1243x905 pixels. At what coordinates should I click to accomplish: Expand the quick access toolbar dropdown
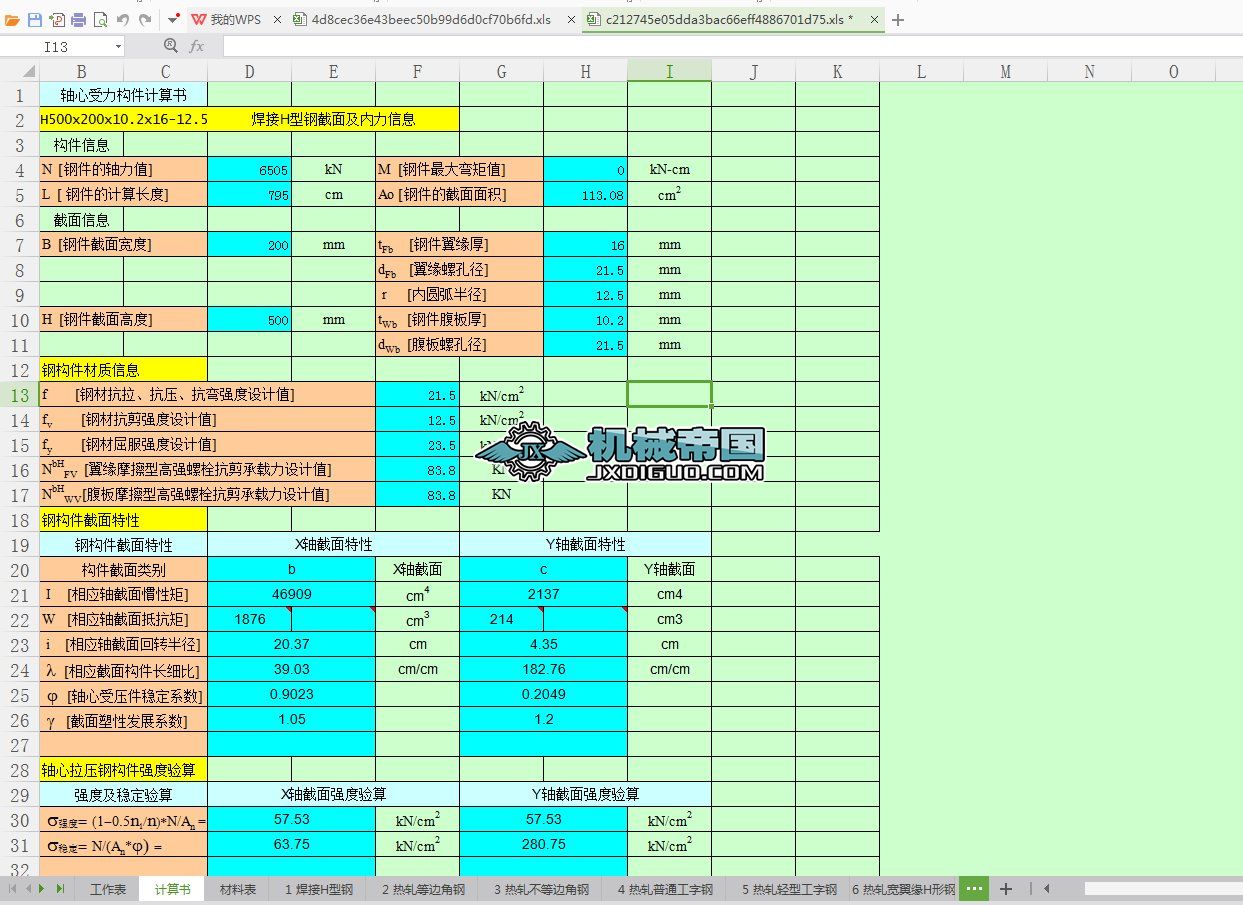[174, 19]
